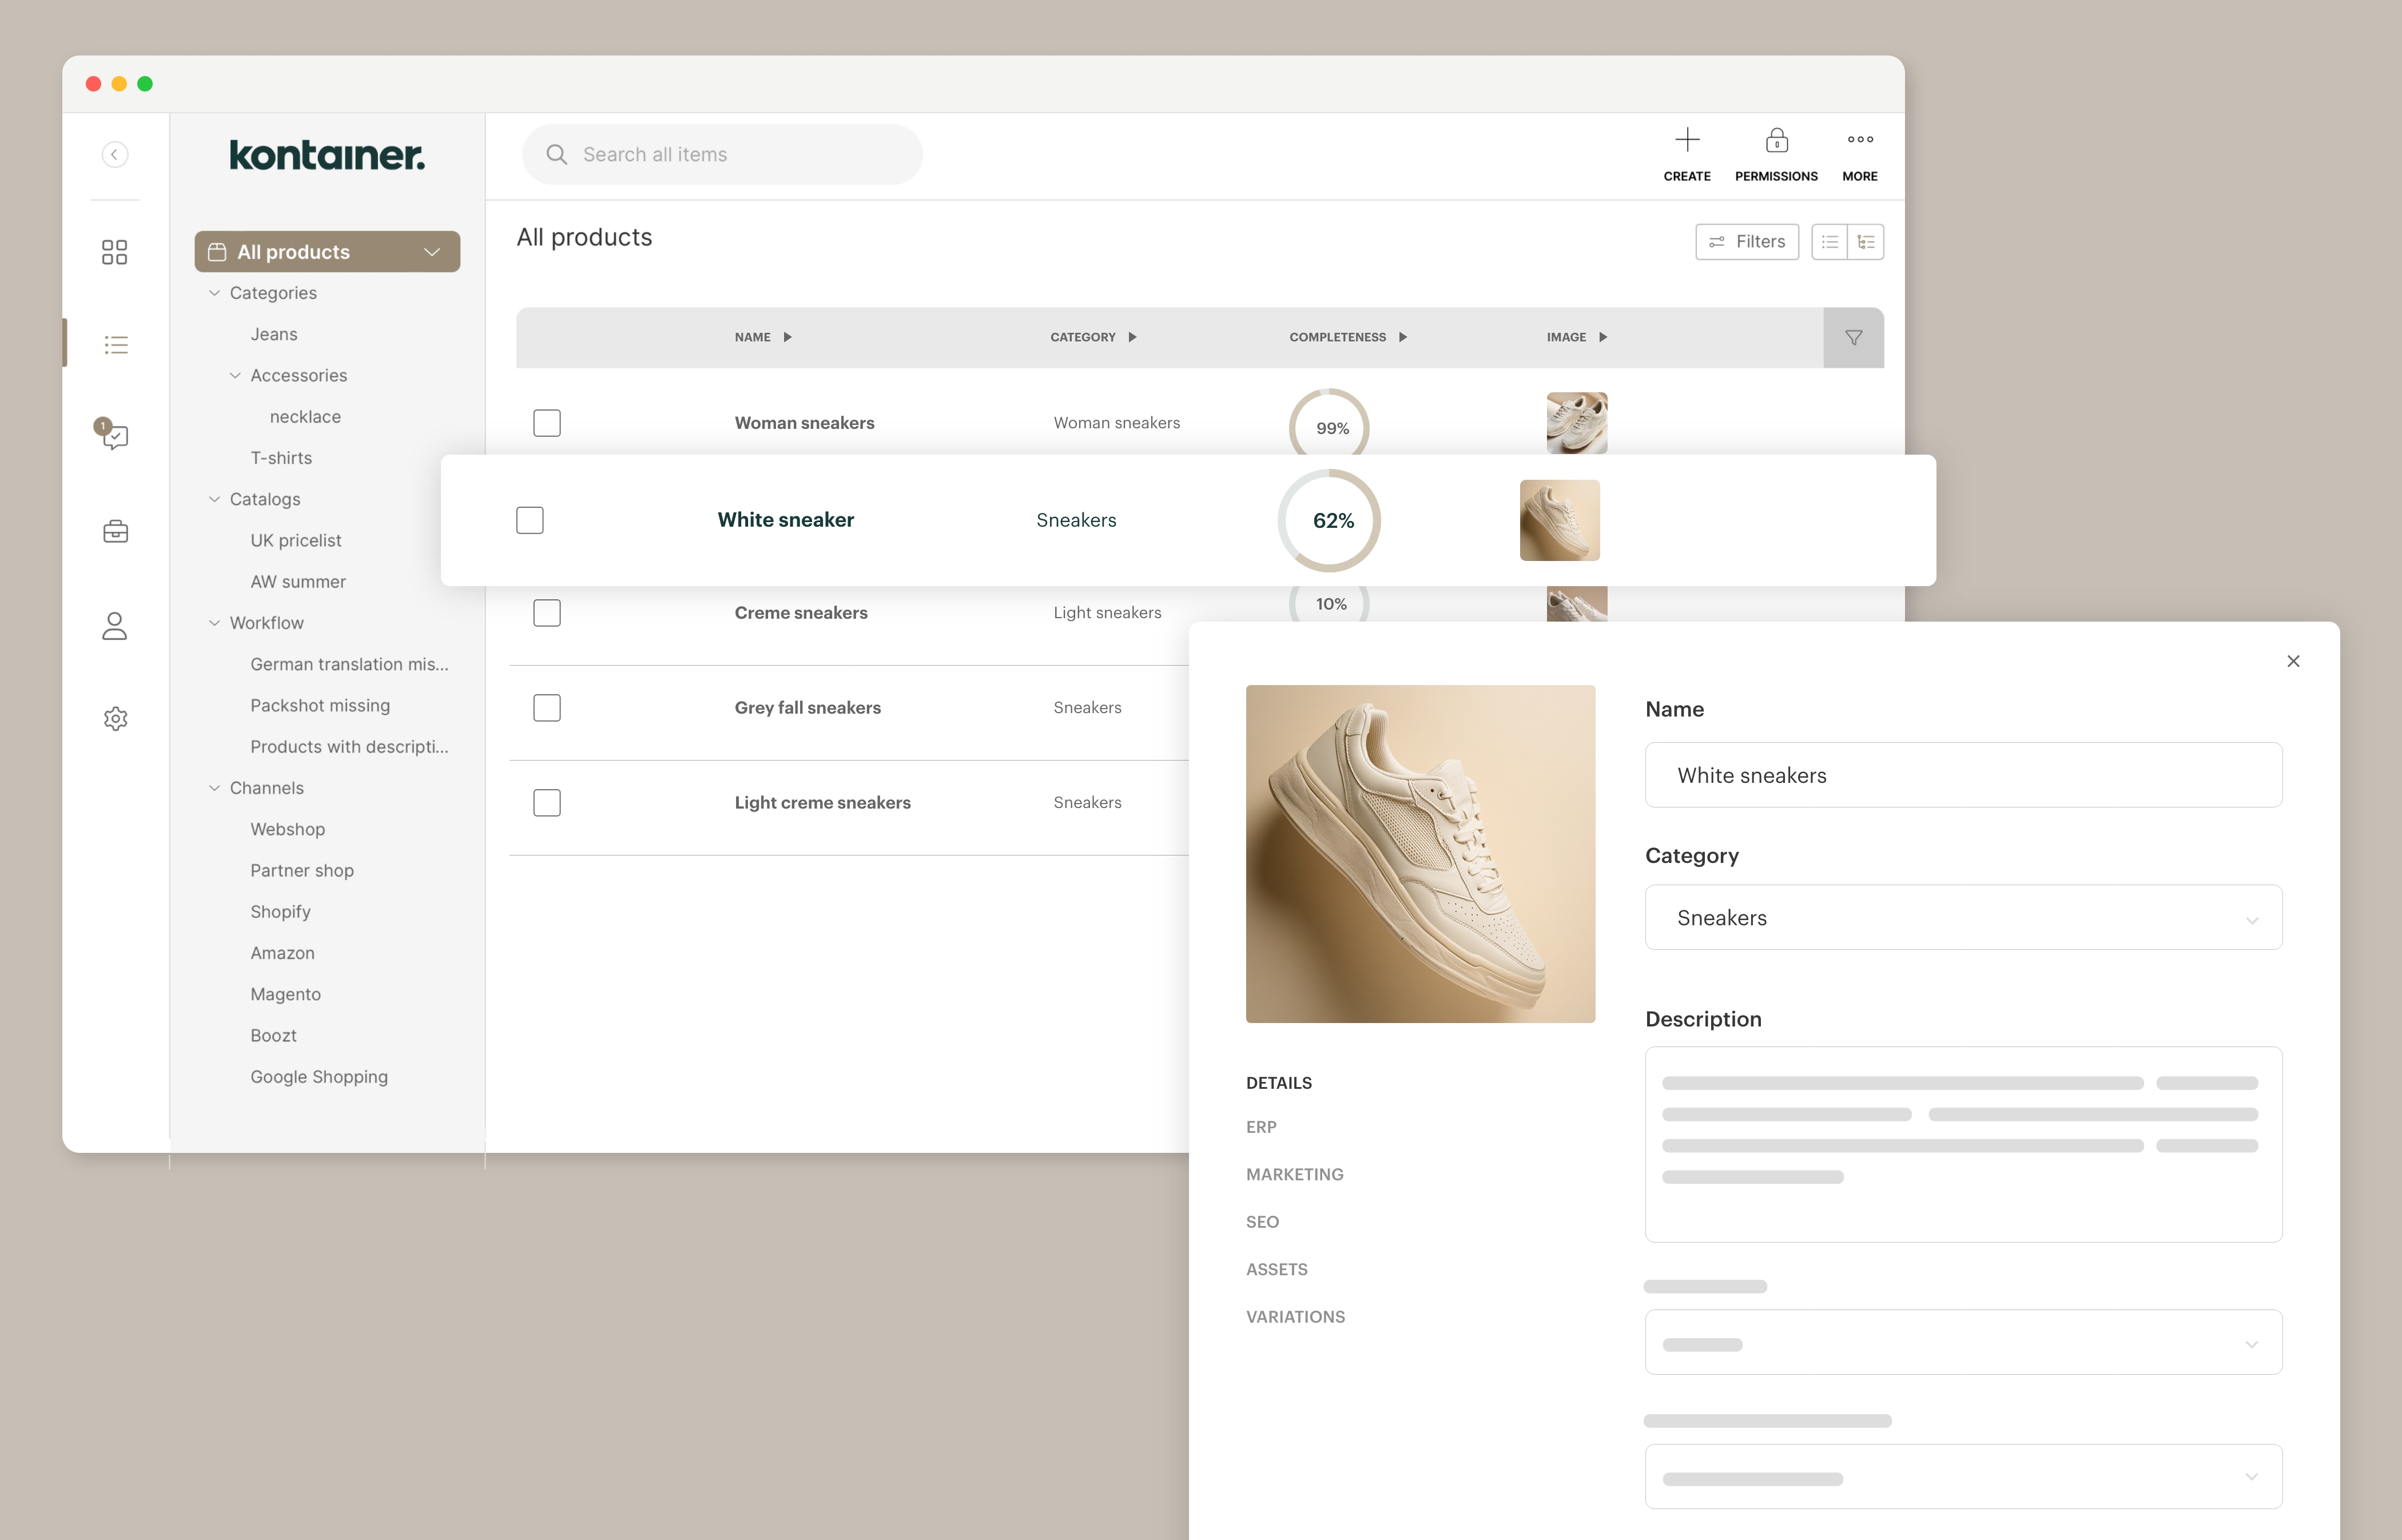Open settings with the gear icon

tap(115, 718)
